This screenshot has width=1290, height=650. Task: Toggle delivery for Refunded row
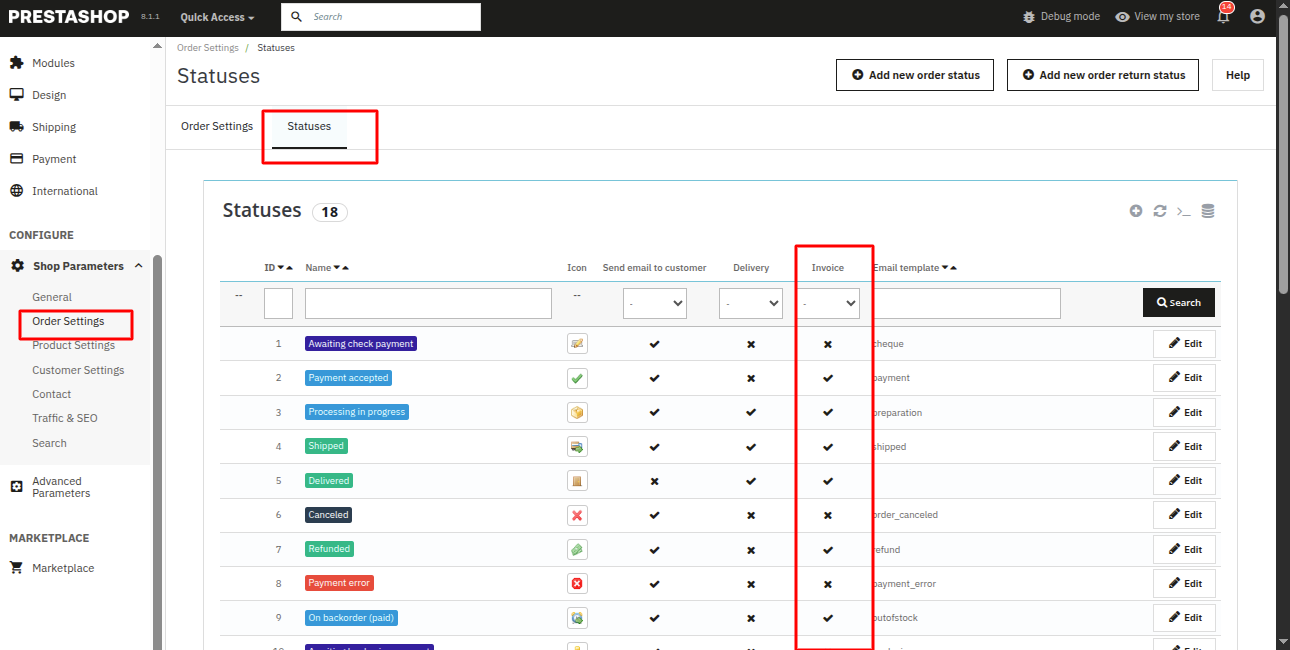(x=751, y=549)
